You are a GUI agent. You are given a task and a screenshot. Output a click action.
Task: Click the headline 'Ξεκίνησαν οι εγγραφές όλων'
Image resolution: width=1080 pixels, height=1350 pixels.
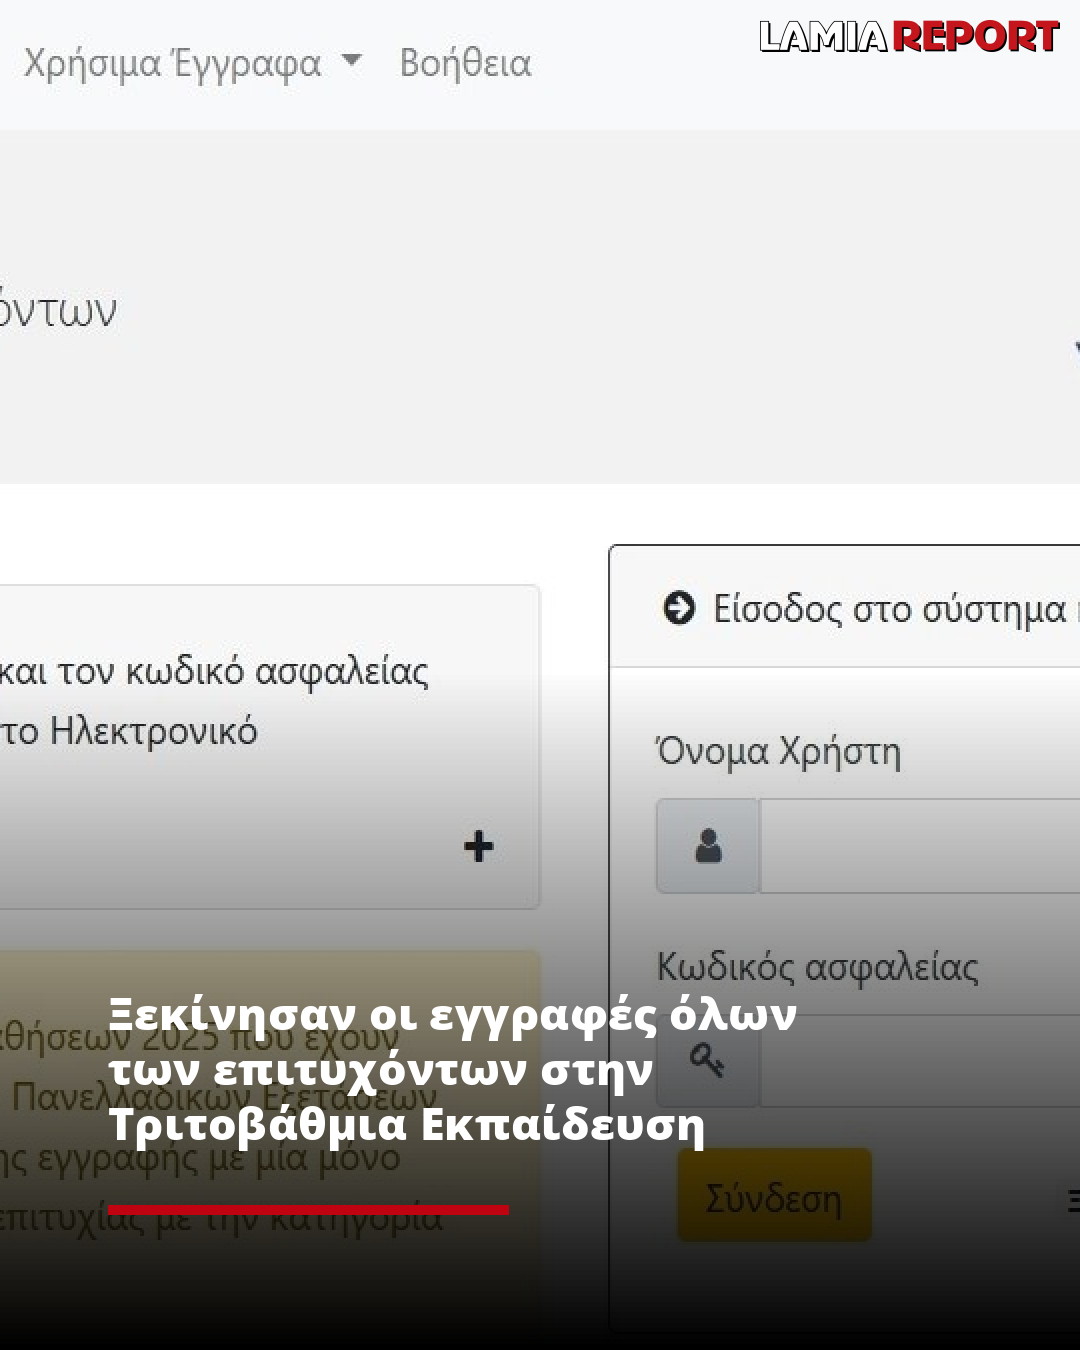452,1014
